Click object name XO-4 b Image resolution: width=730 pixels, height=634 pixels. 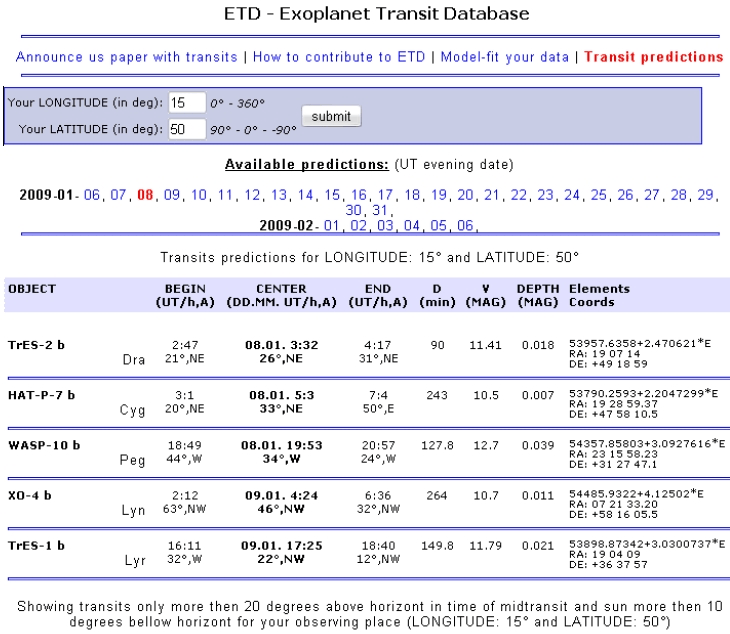(x=30, y=495)
